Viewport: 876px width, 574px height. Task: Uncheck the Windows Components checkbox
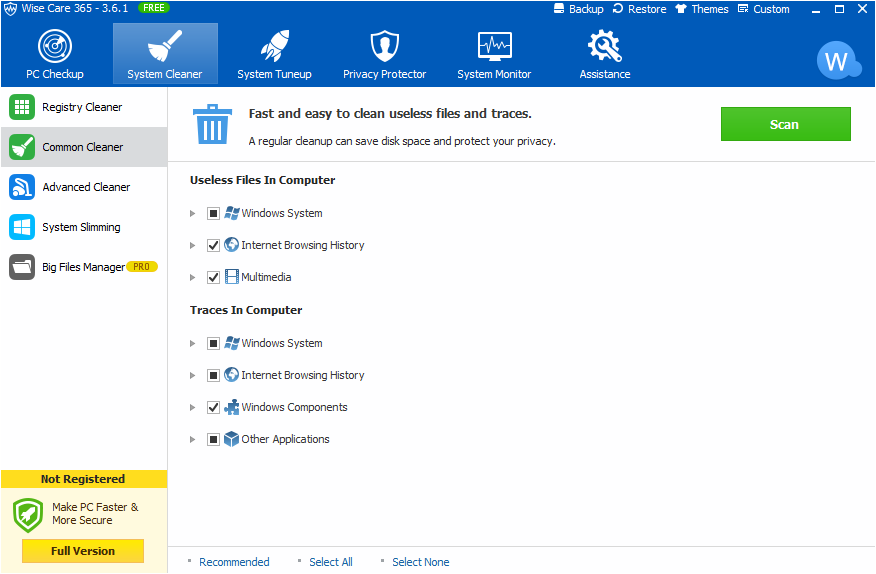213,407
